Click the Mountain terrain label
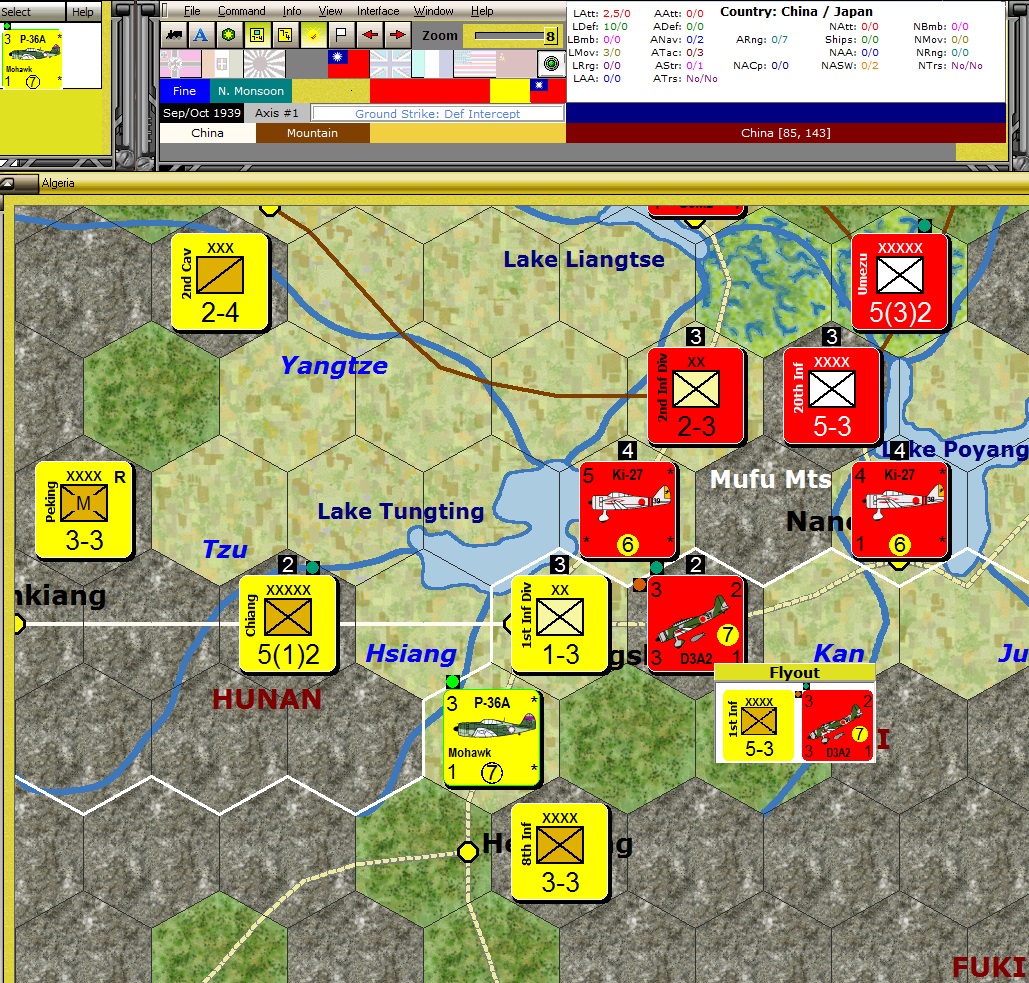 pos(312,133)
